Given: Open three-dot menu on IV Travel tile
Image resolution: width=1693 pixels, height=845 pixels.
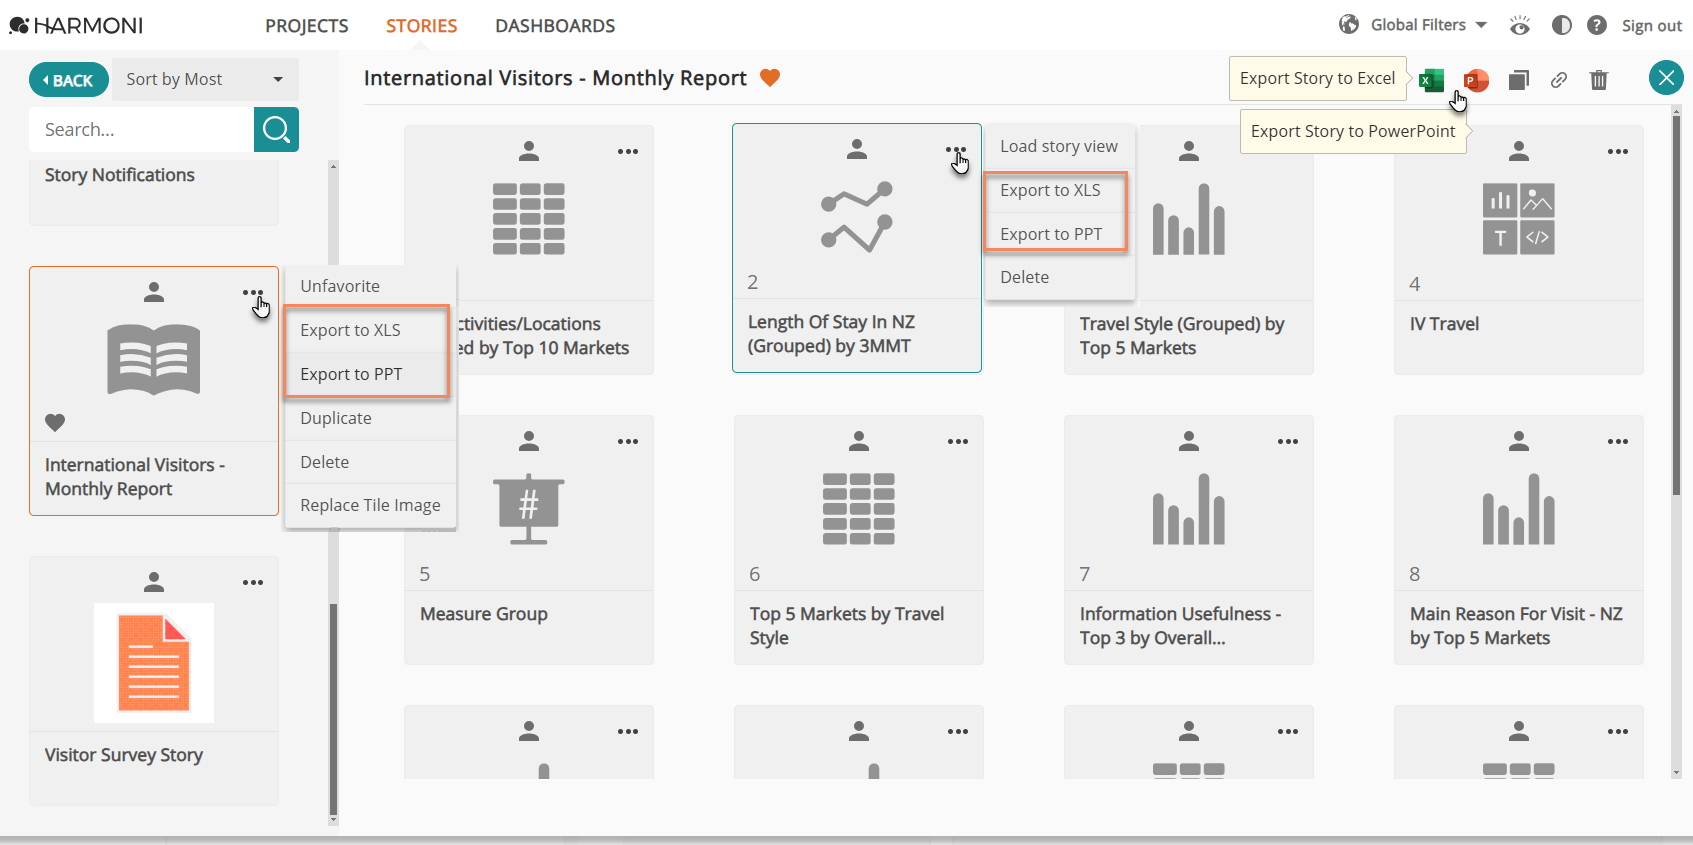Looking at the screenshot, I should click(1617, 152).
